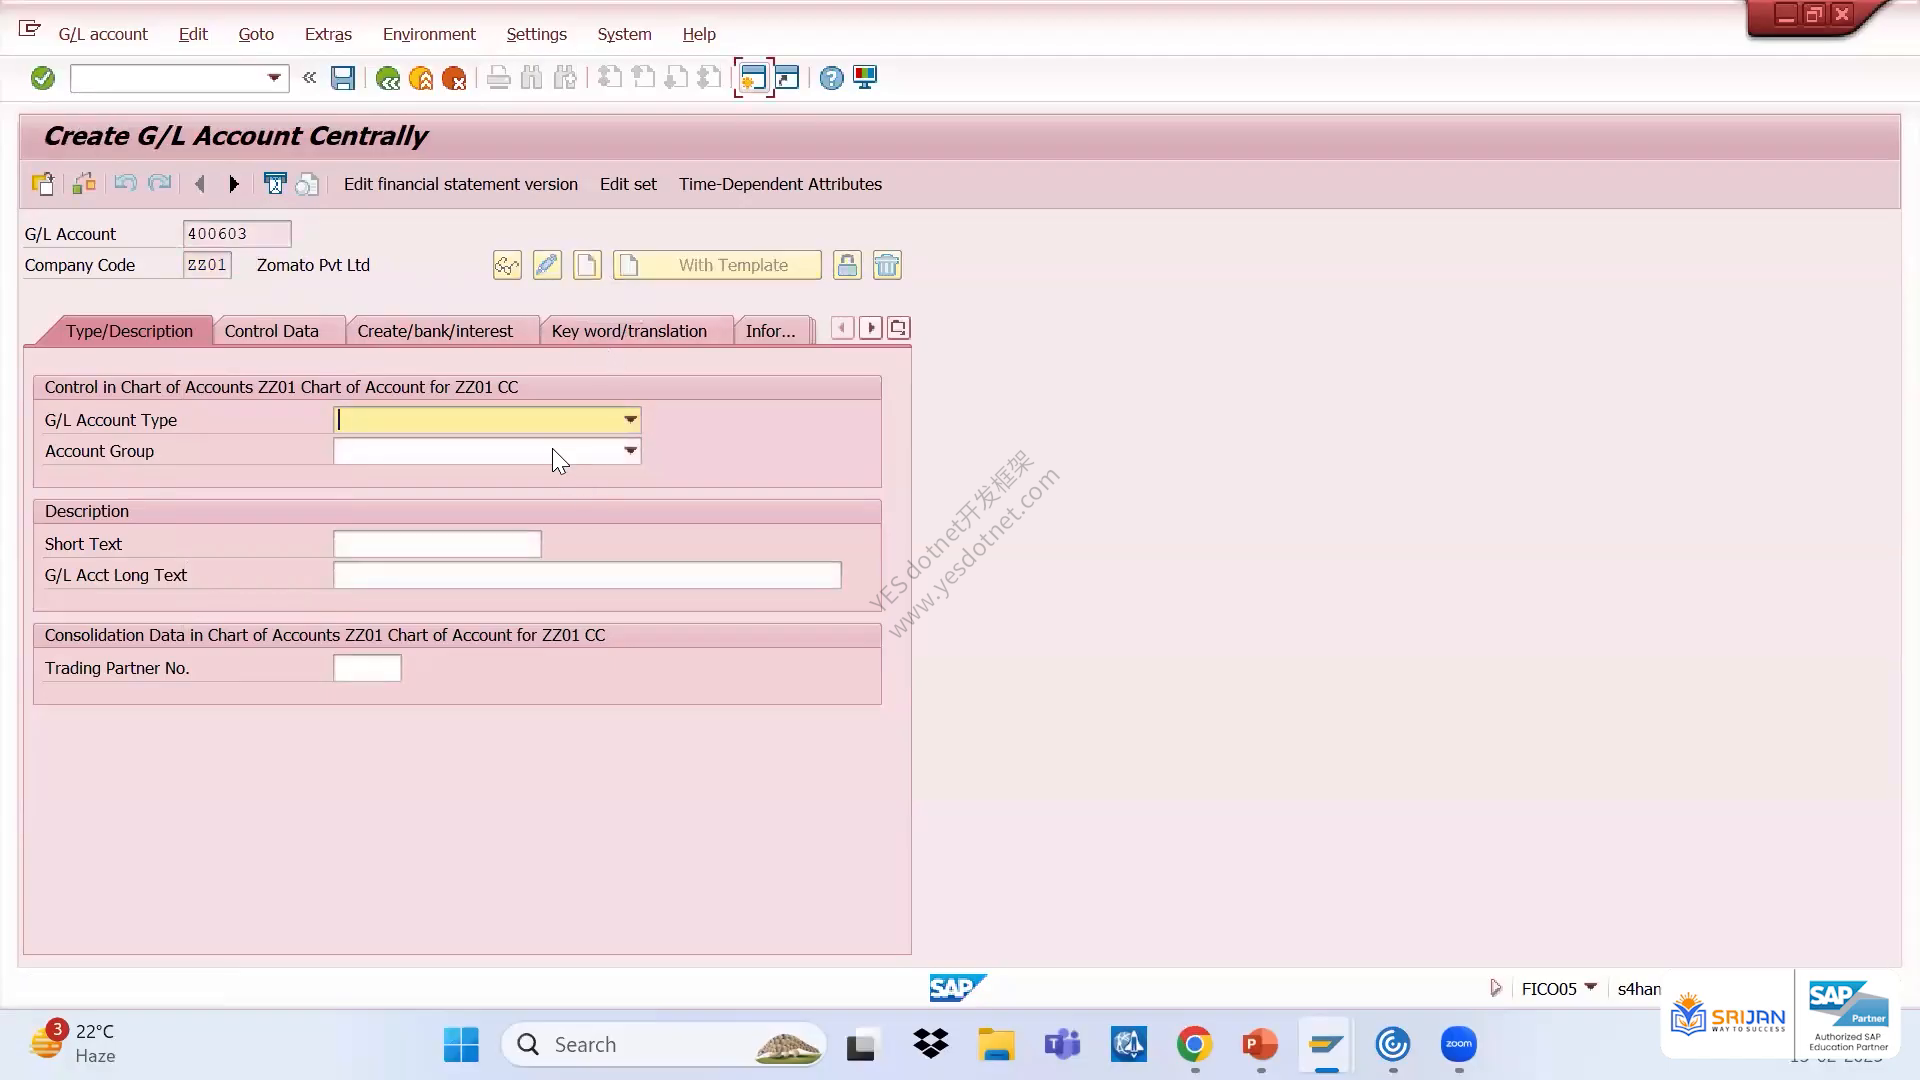Expand the FICO05 system status dropdown
This screenshot has height=1080, width=1920.
click(x=1590, y=988)
